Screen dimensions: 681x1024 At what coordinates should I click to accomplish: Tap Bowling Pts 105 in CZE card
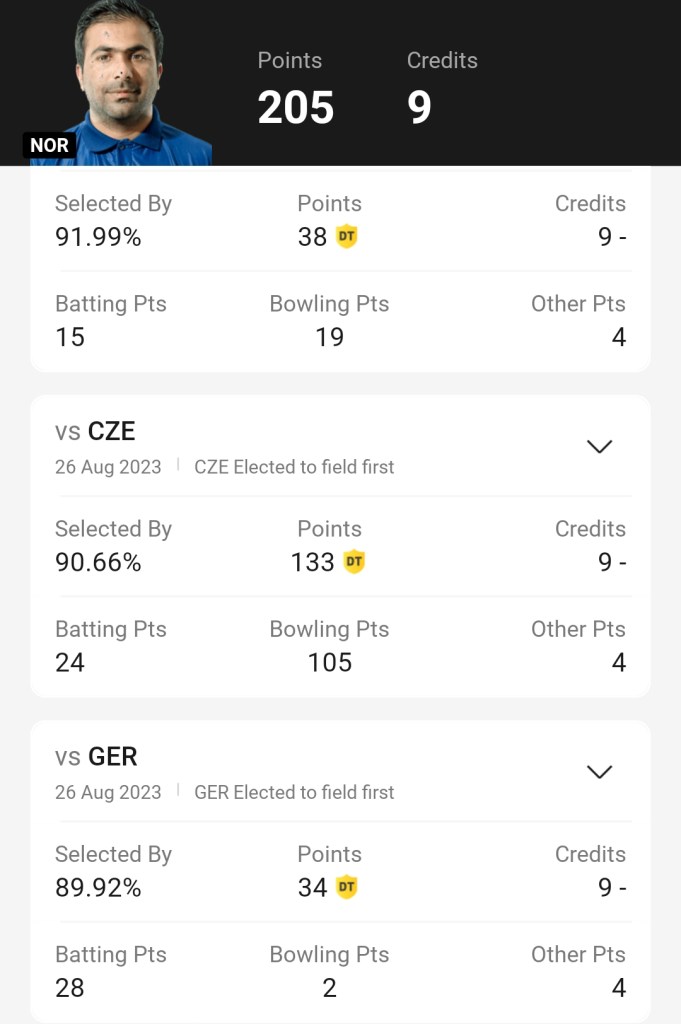click(329, 662)
